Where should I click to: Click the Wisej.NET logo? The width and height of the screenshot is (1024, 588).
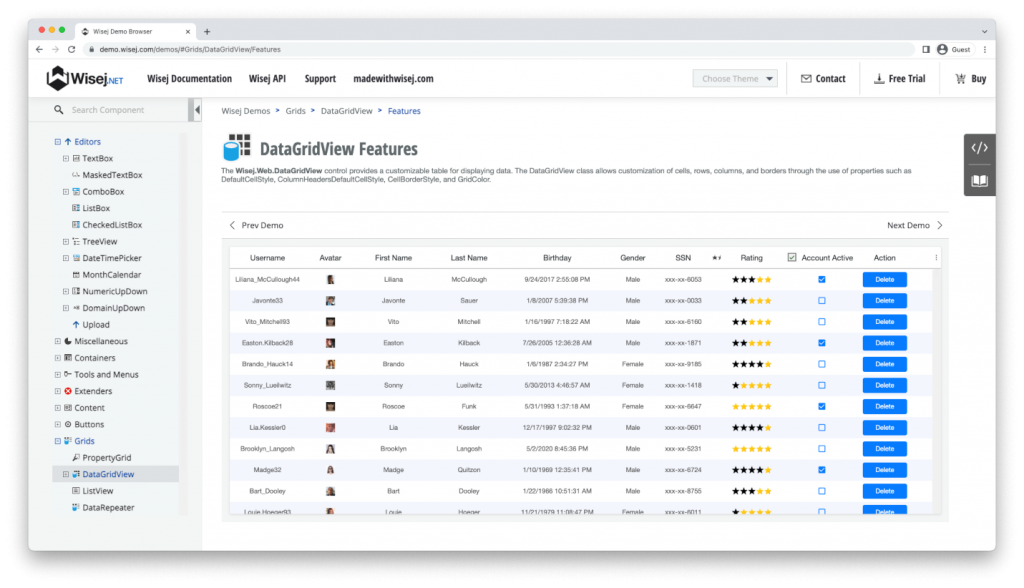(x=84, y=78)
